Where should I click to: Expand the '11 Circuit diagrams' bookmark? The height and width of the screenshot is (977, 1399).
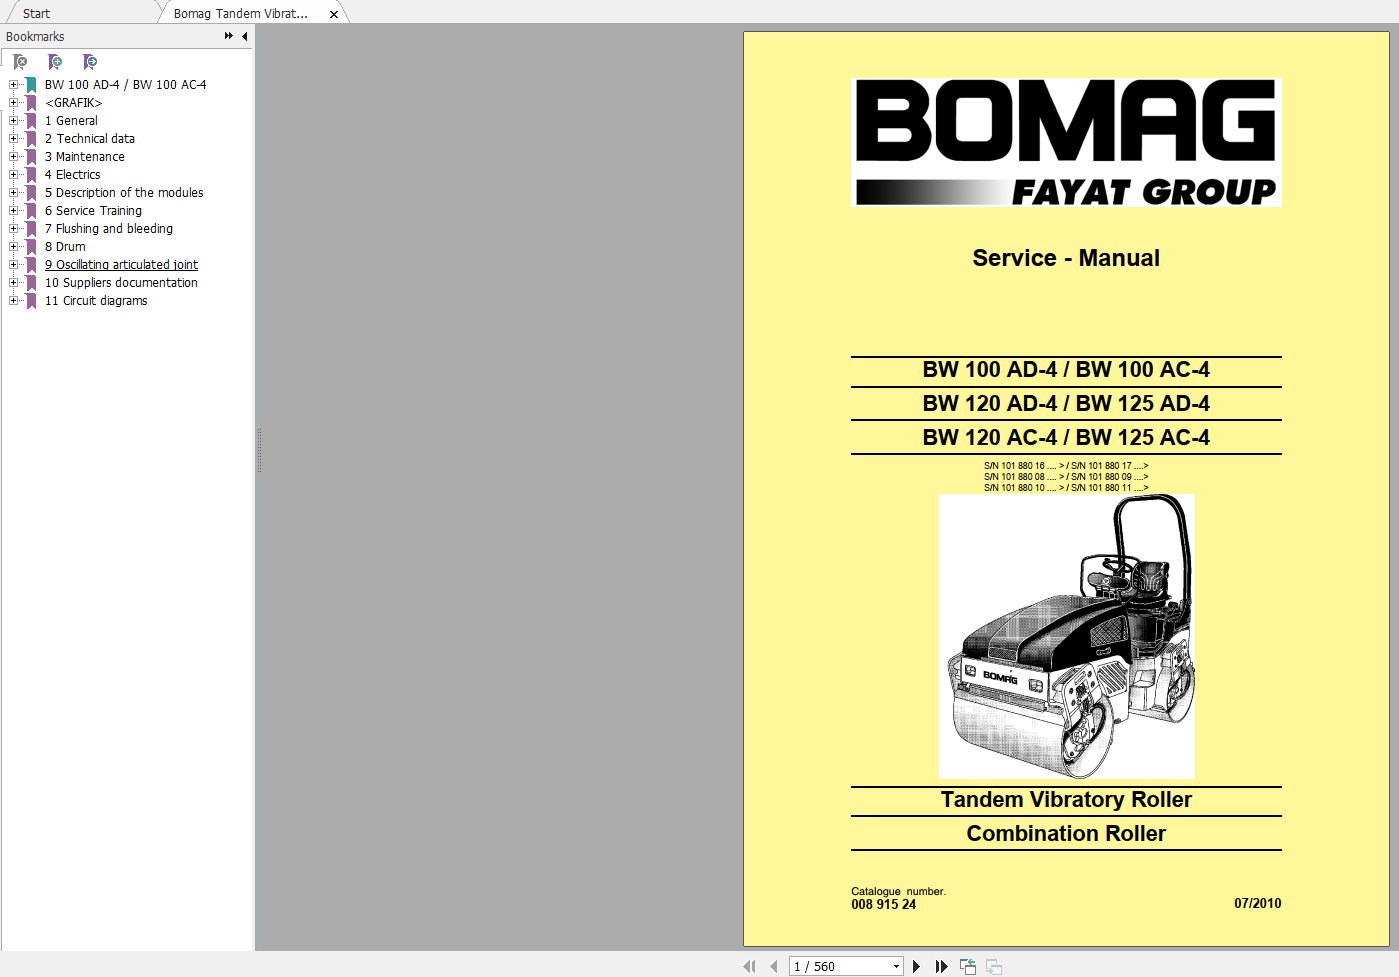tap(13, 301)
